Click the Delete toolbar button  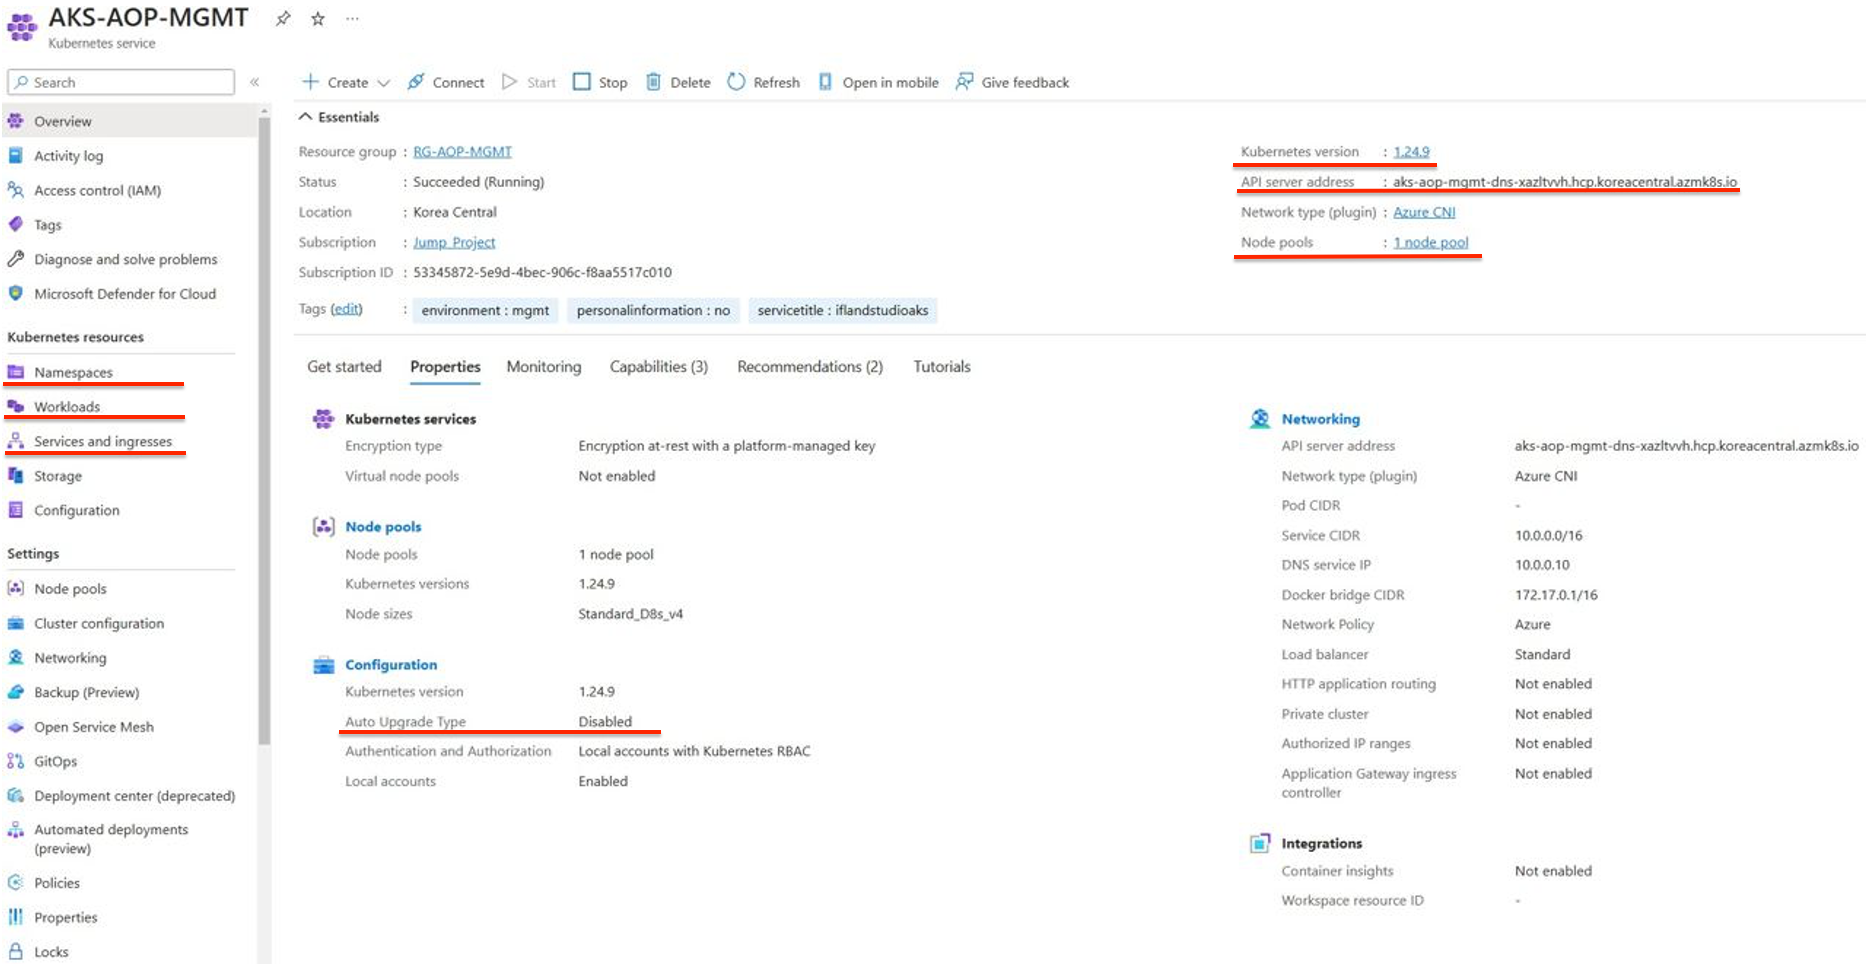pos(678,82)
